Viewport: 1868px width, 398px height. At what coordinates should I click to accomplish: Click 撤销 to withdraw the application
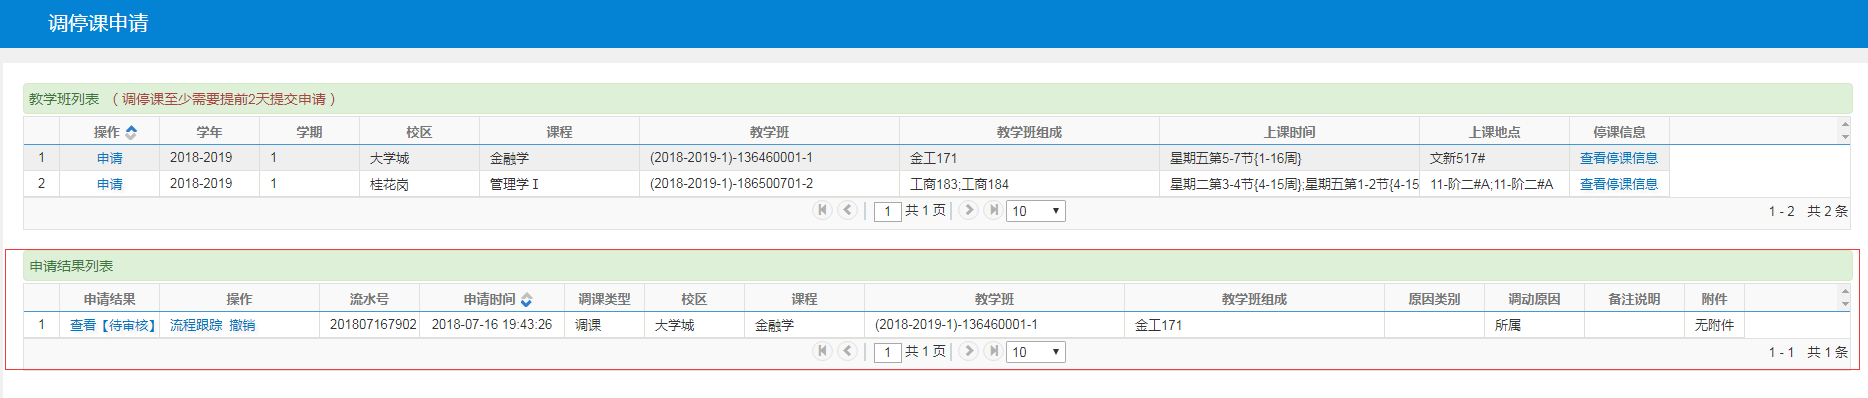[242, 325]
